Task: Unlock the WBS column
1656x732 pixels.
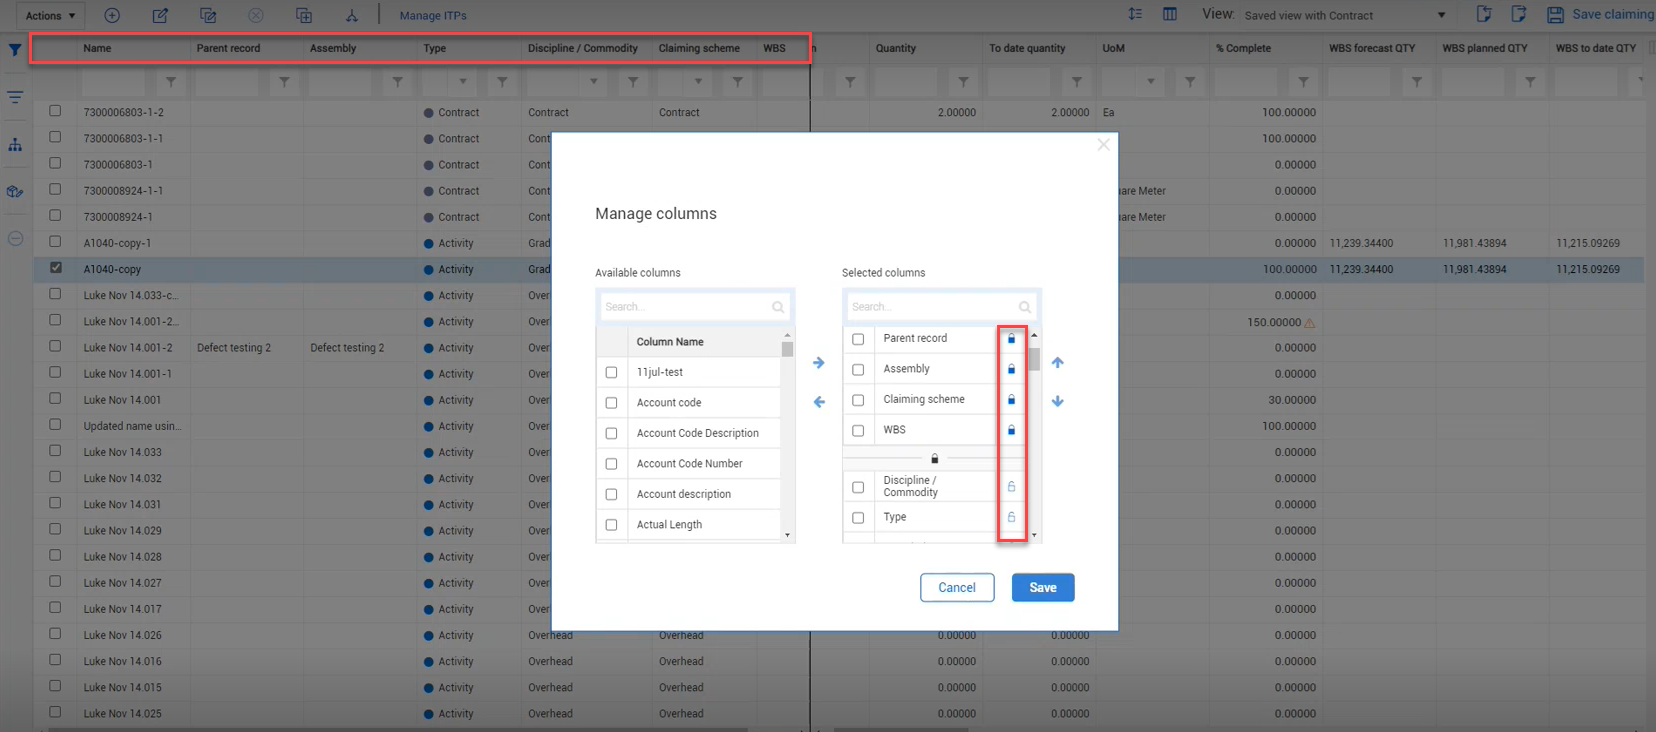Action: pos(1011,430)
